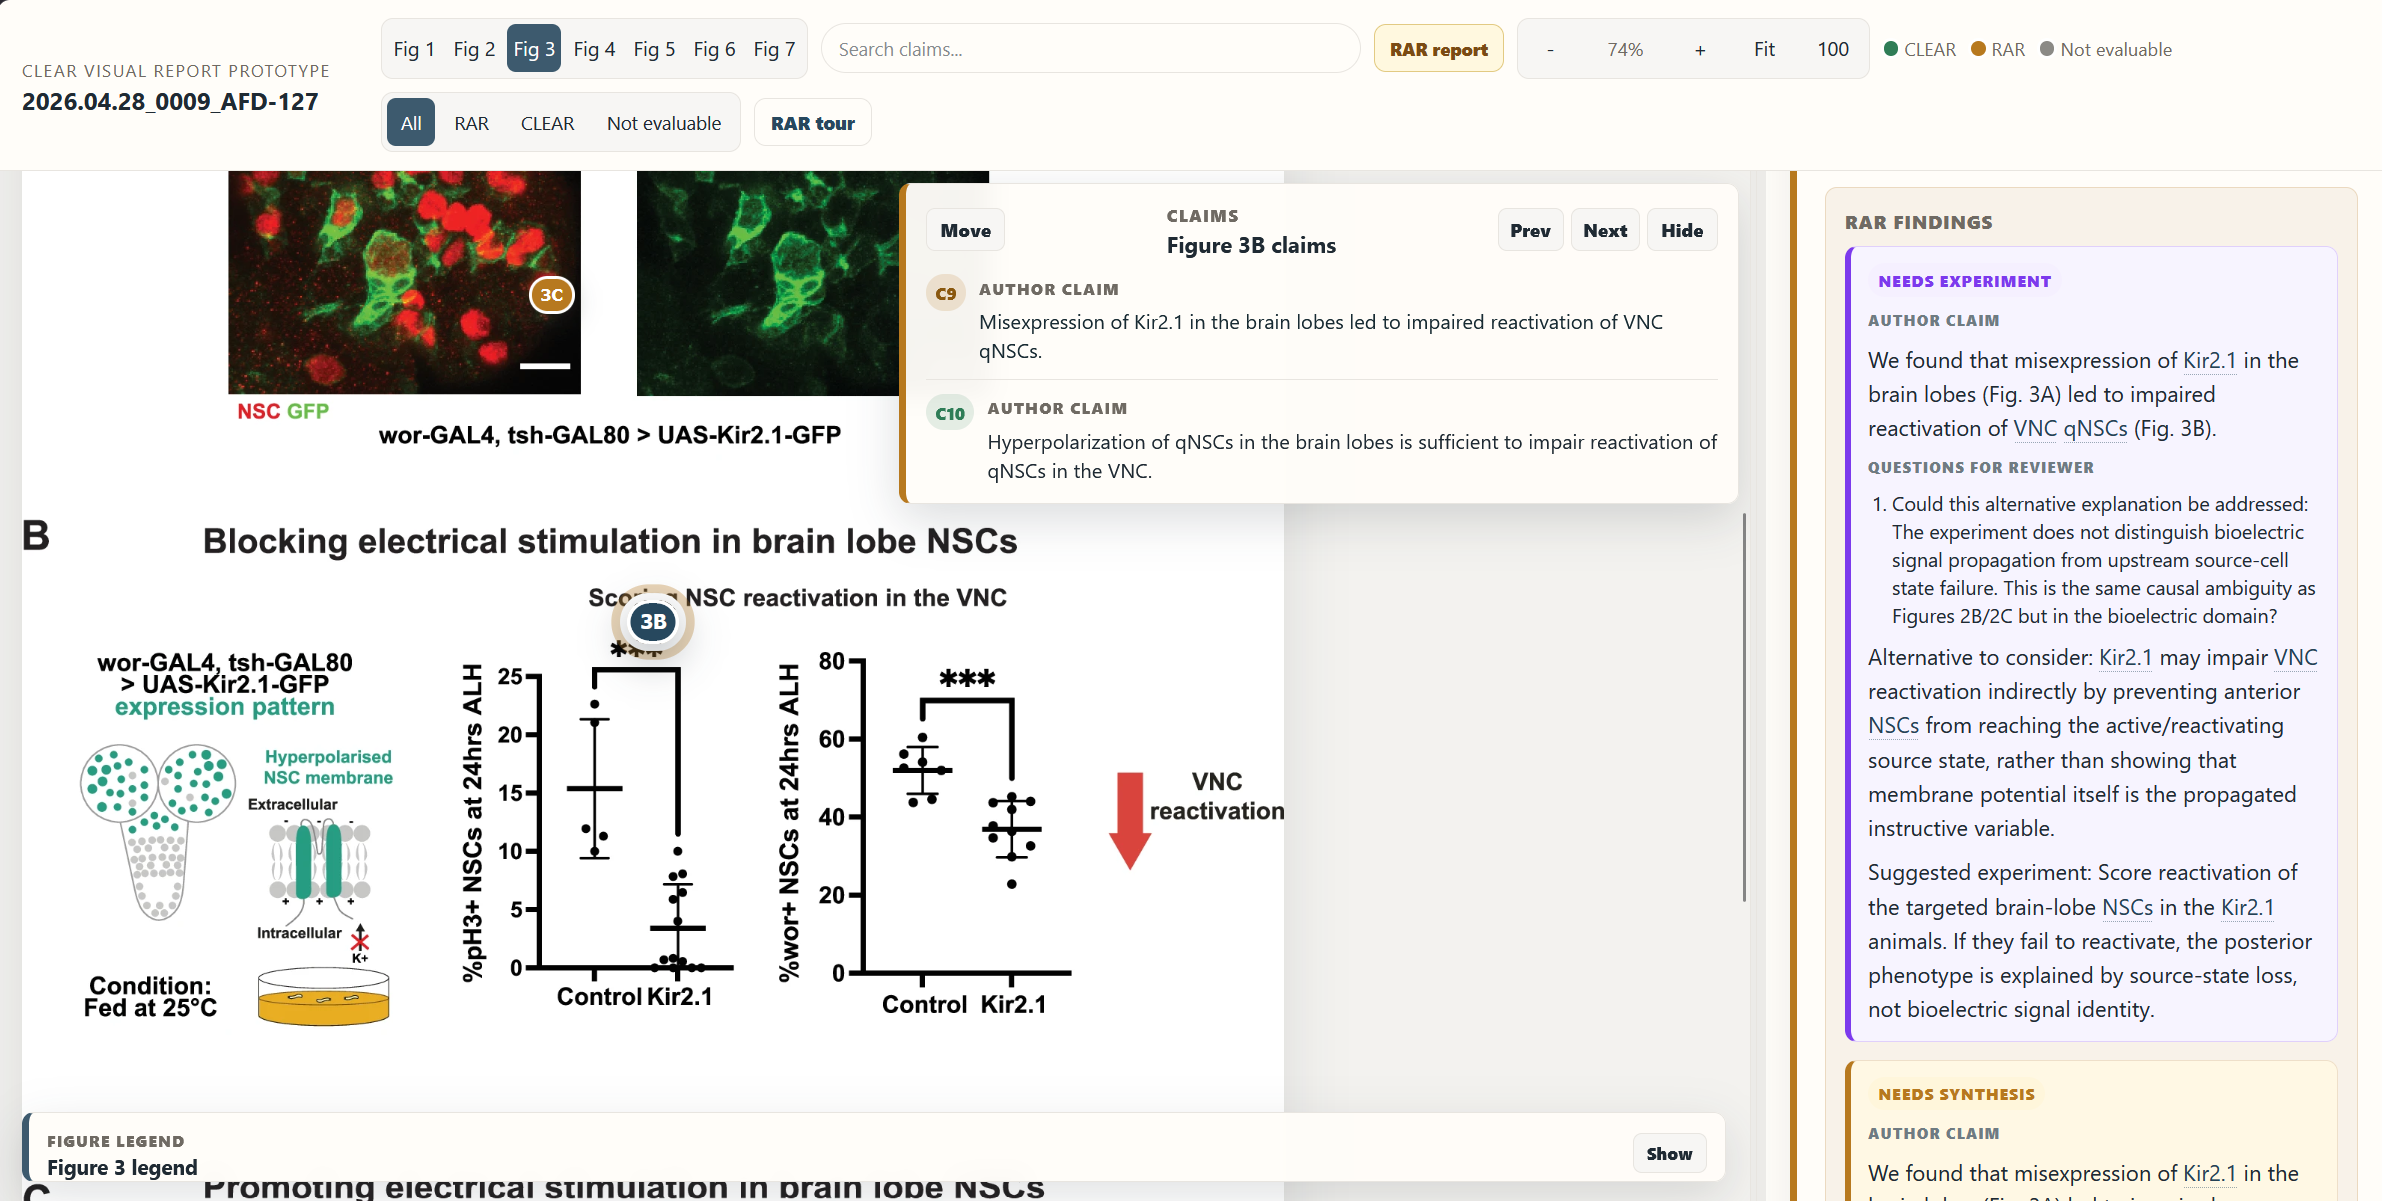
Task: Focus the Search claims field
Action: (1090, 49)
